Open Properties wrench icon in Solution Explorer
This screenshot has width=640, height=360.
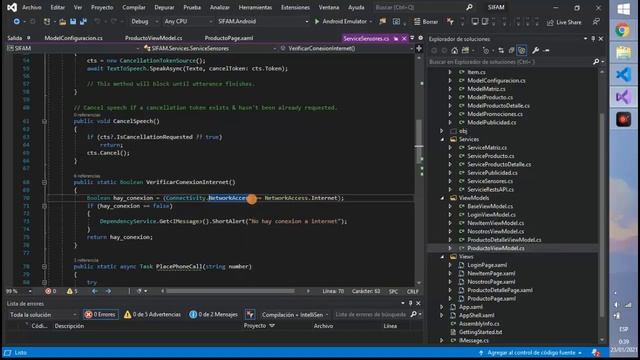(536, 51)
